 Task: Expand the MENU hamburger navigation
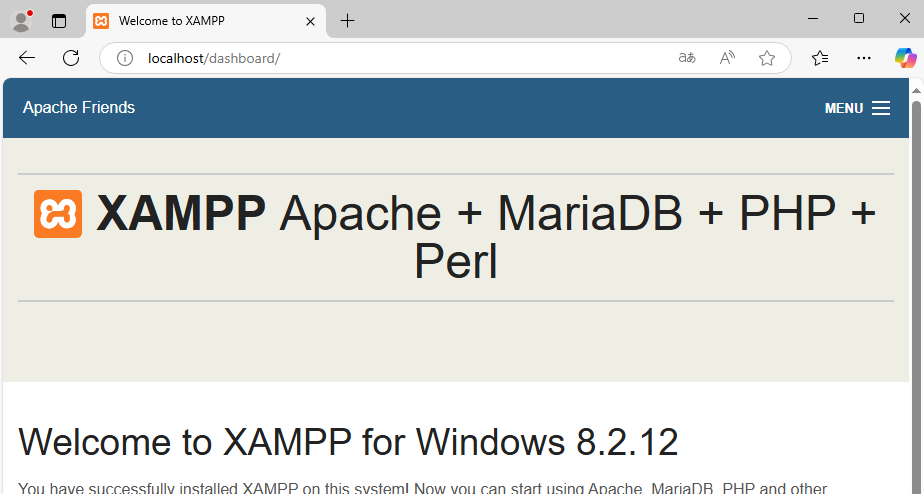[x=857, y=108]
